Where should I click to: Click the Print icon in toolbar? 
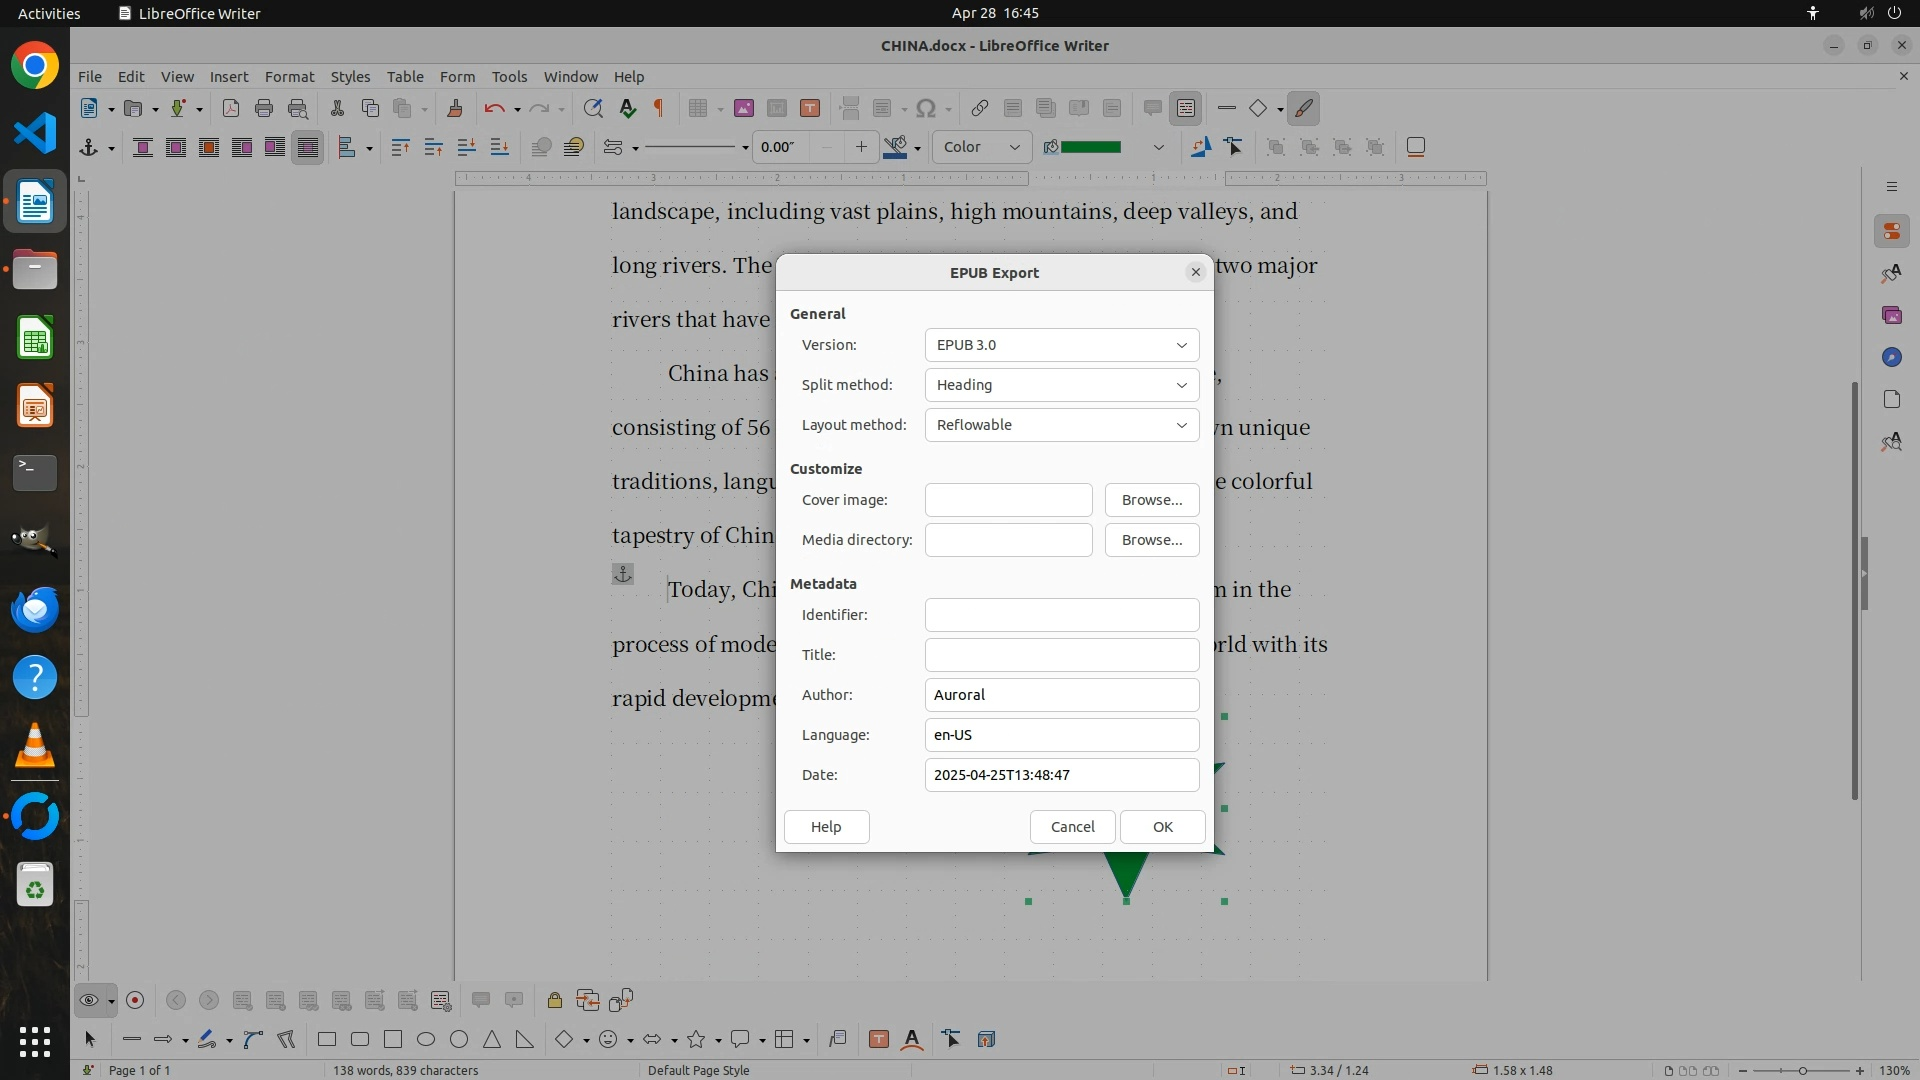point(264,108)
